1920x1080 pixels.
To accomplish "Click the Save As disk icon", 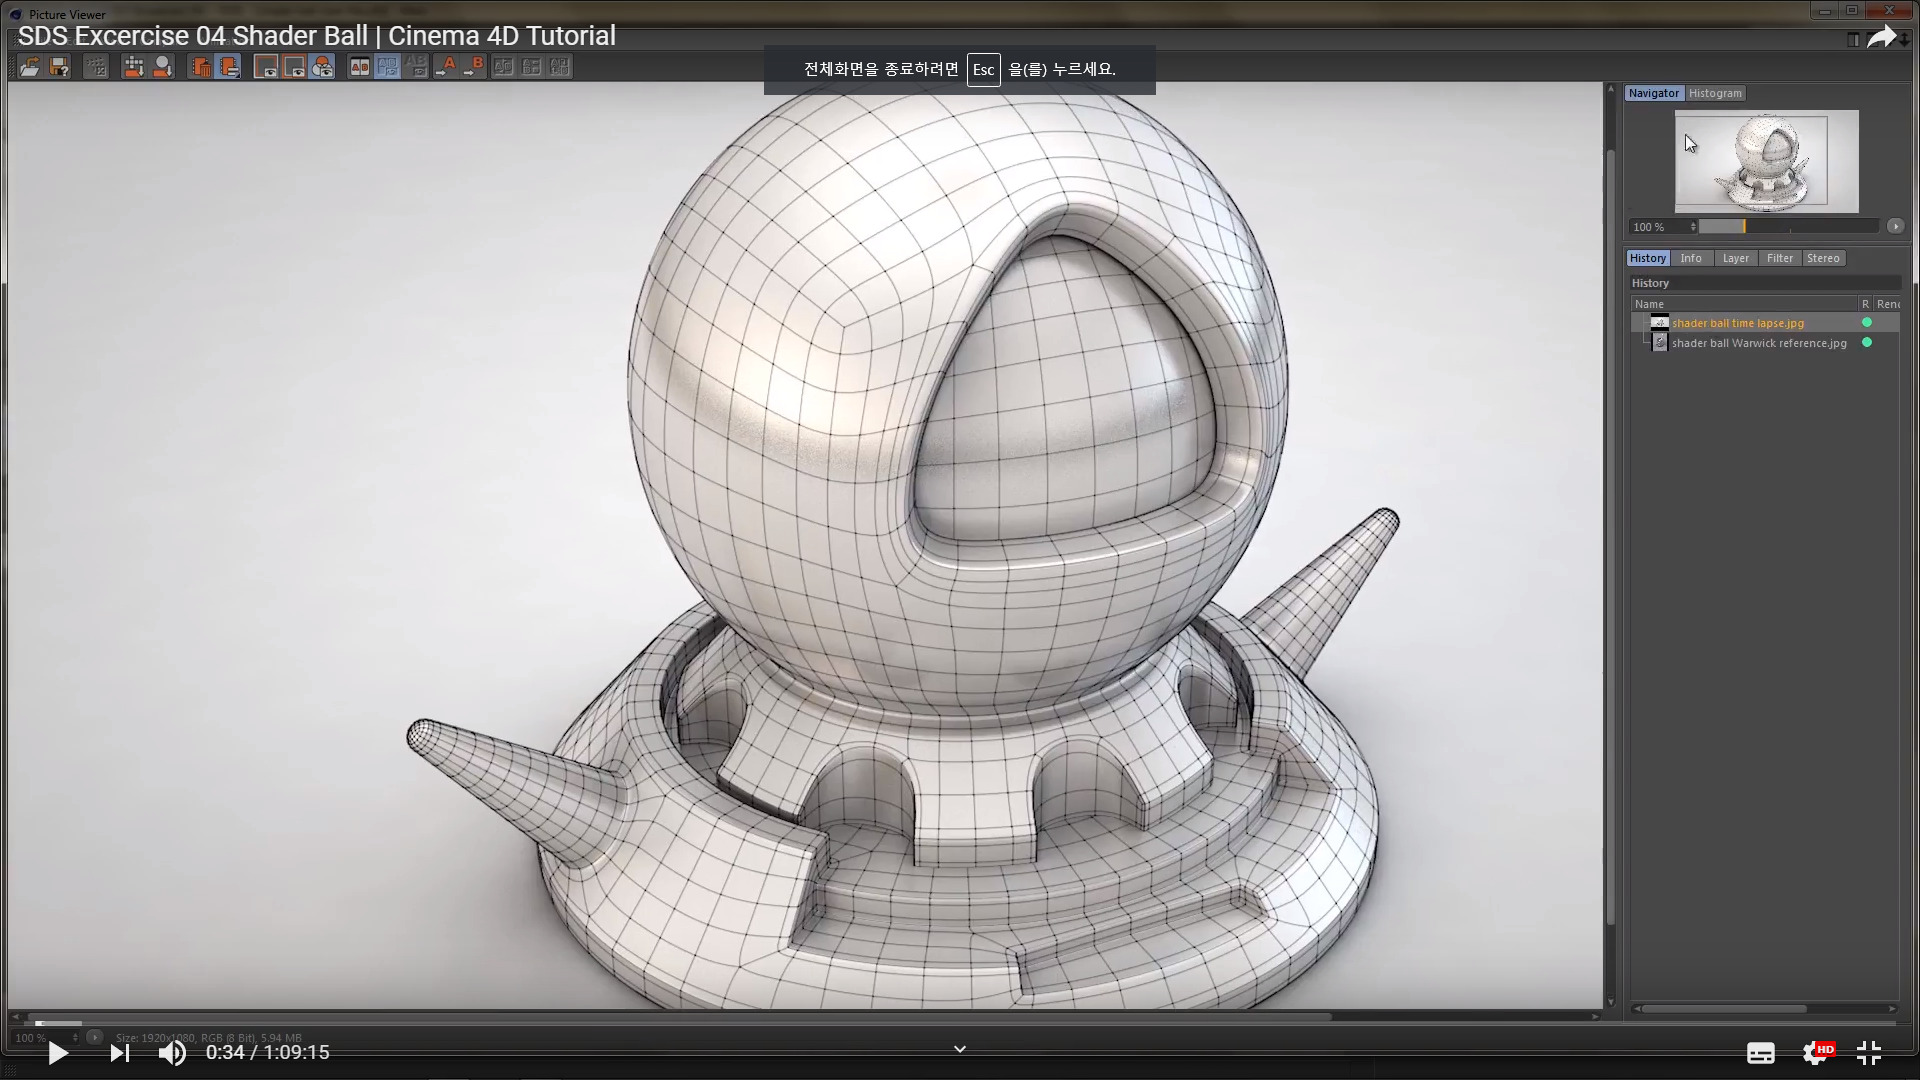I will click(60, 67).
